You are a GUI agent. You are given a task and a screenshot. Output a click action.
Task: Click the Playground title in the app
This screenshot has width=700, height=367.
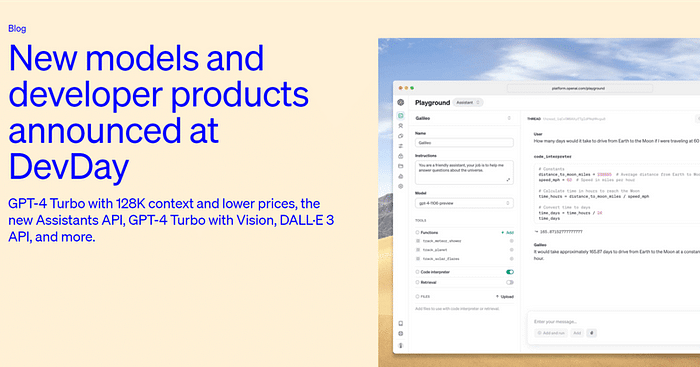click(432, 103)
